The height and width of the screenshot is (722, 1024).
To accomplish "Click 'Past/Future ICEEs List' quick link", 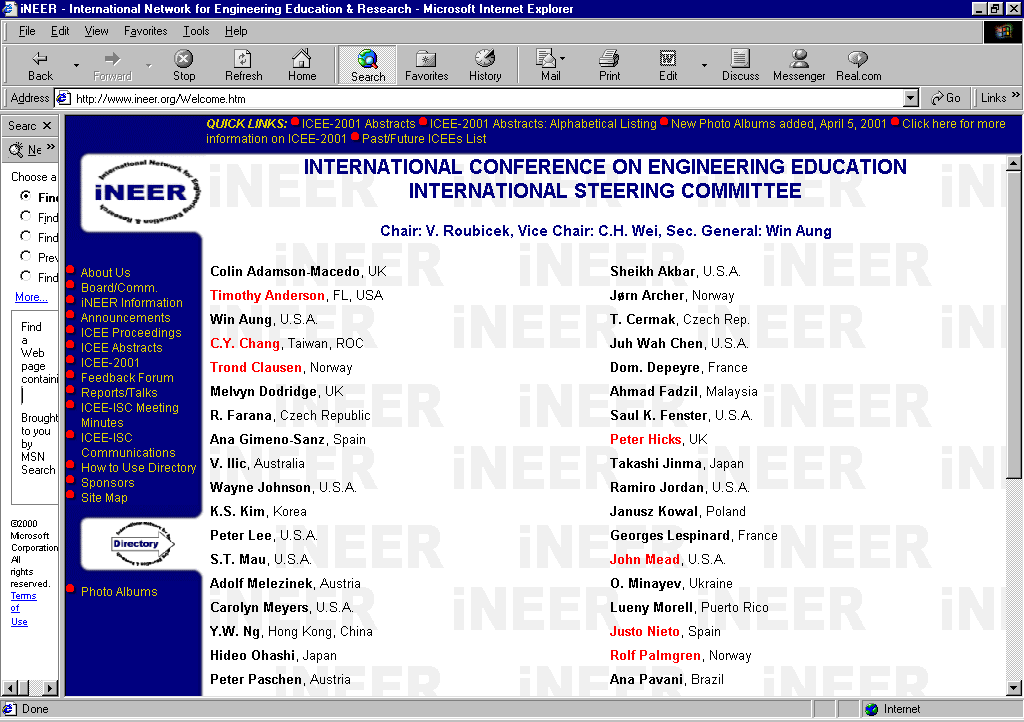I will 424,139.
